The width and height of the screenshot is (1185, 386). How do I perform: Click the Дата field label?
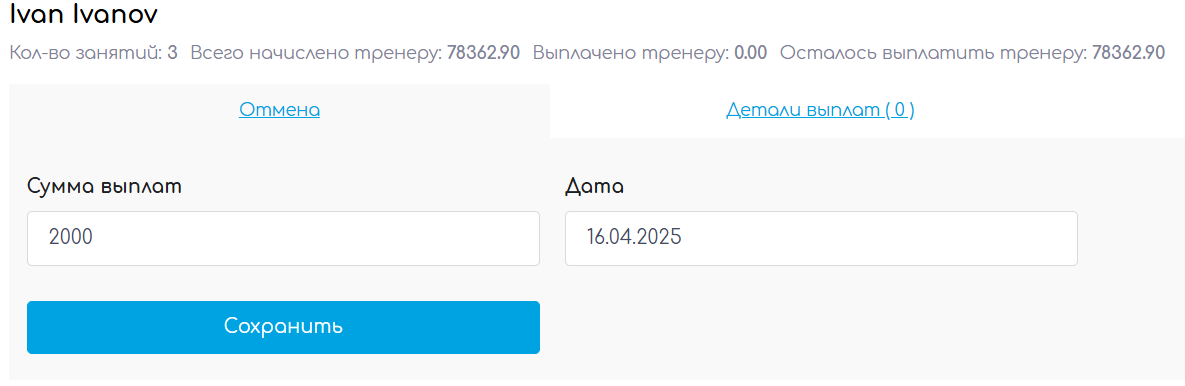click(595, 187)
